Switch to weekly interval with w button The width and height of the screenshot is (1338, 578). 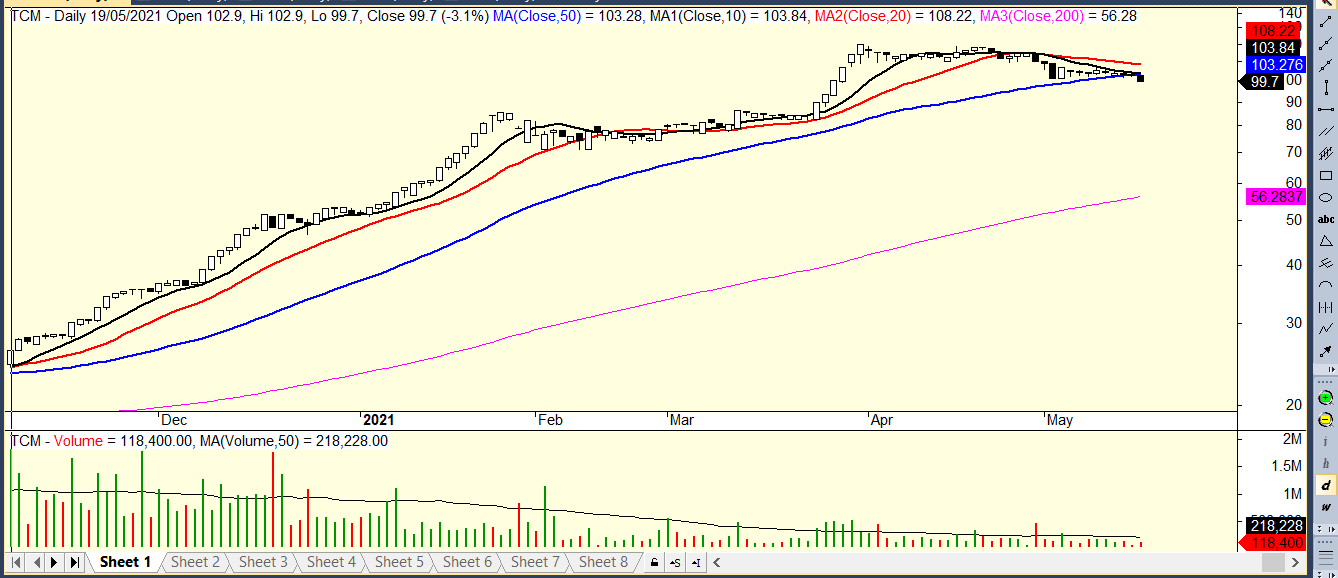click(1326, 507)
